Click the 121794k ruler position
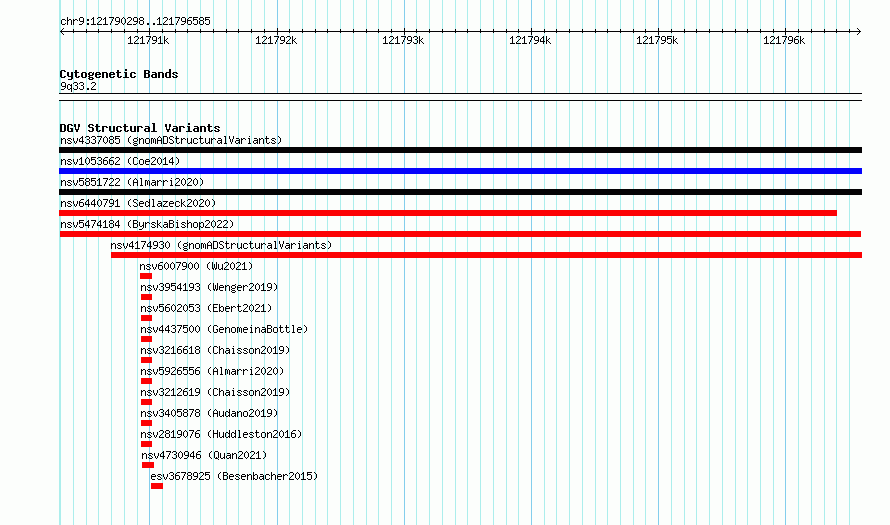The width and height of the screenshot is (890, 525). 530,40
